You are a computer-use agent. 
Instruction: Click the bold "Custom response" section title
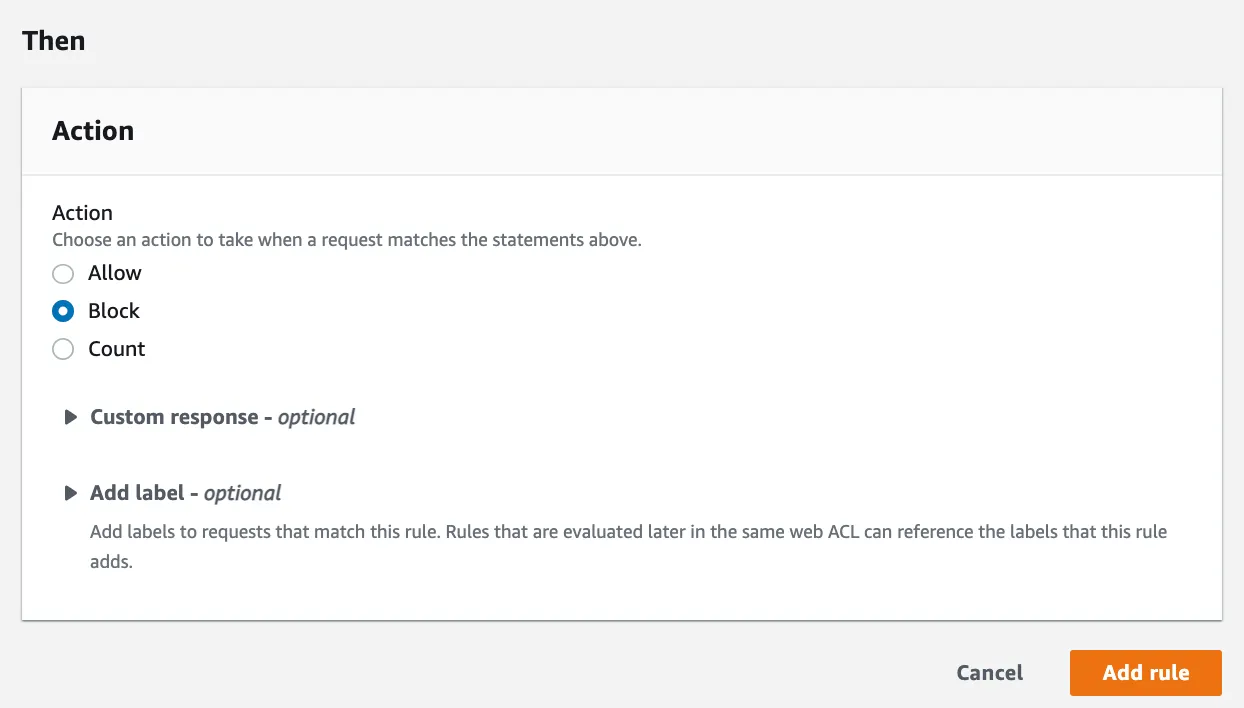click(x=174, y=417)
